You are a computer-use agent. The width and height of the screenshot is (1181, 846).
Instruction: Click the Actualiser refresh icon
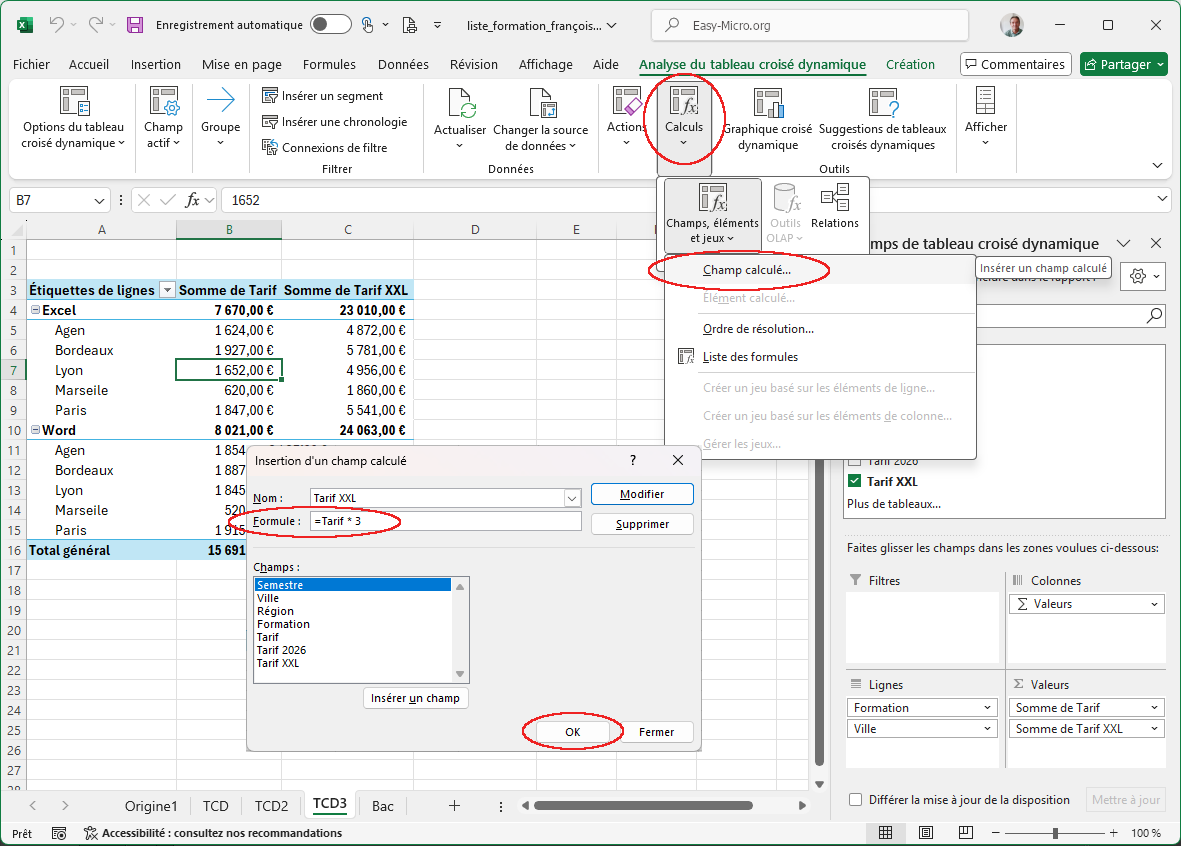pyautogui.click(x=460, y=104)
